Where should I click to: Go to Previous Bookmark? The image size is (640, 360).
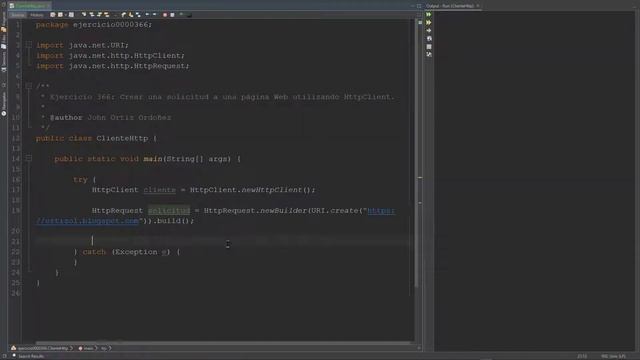pyautogui.click(x=123, y=15)
